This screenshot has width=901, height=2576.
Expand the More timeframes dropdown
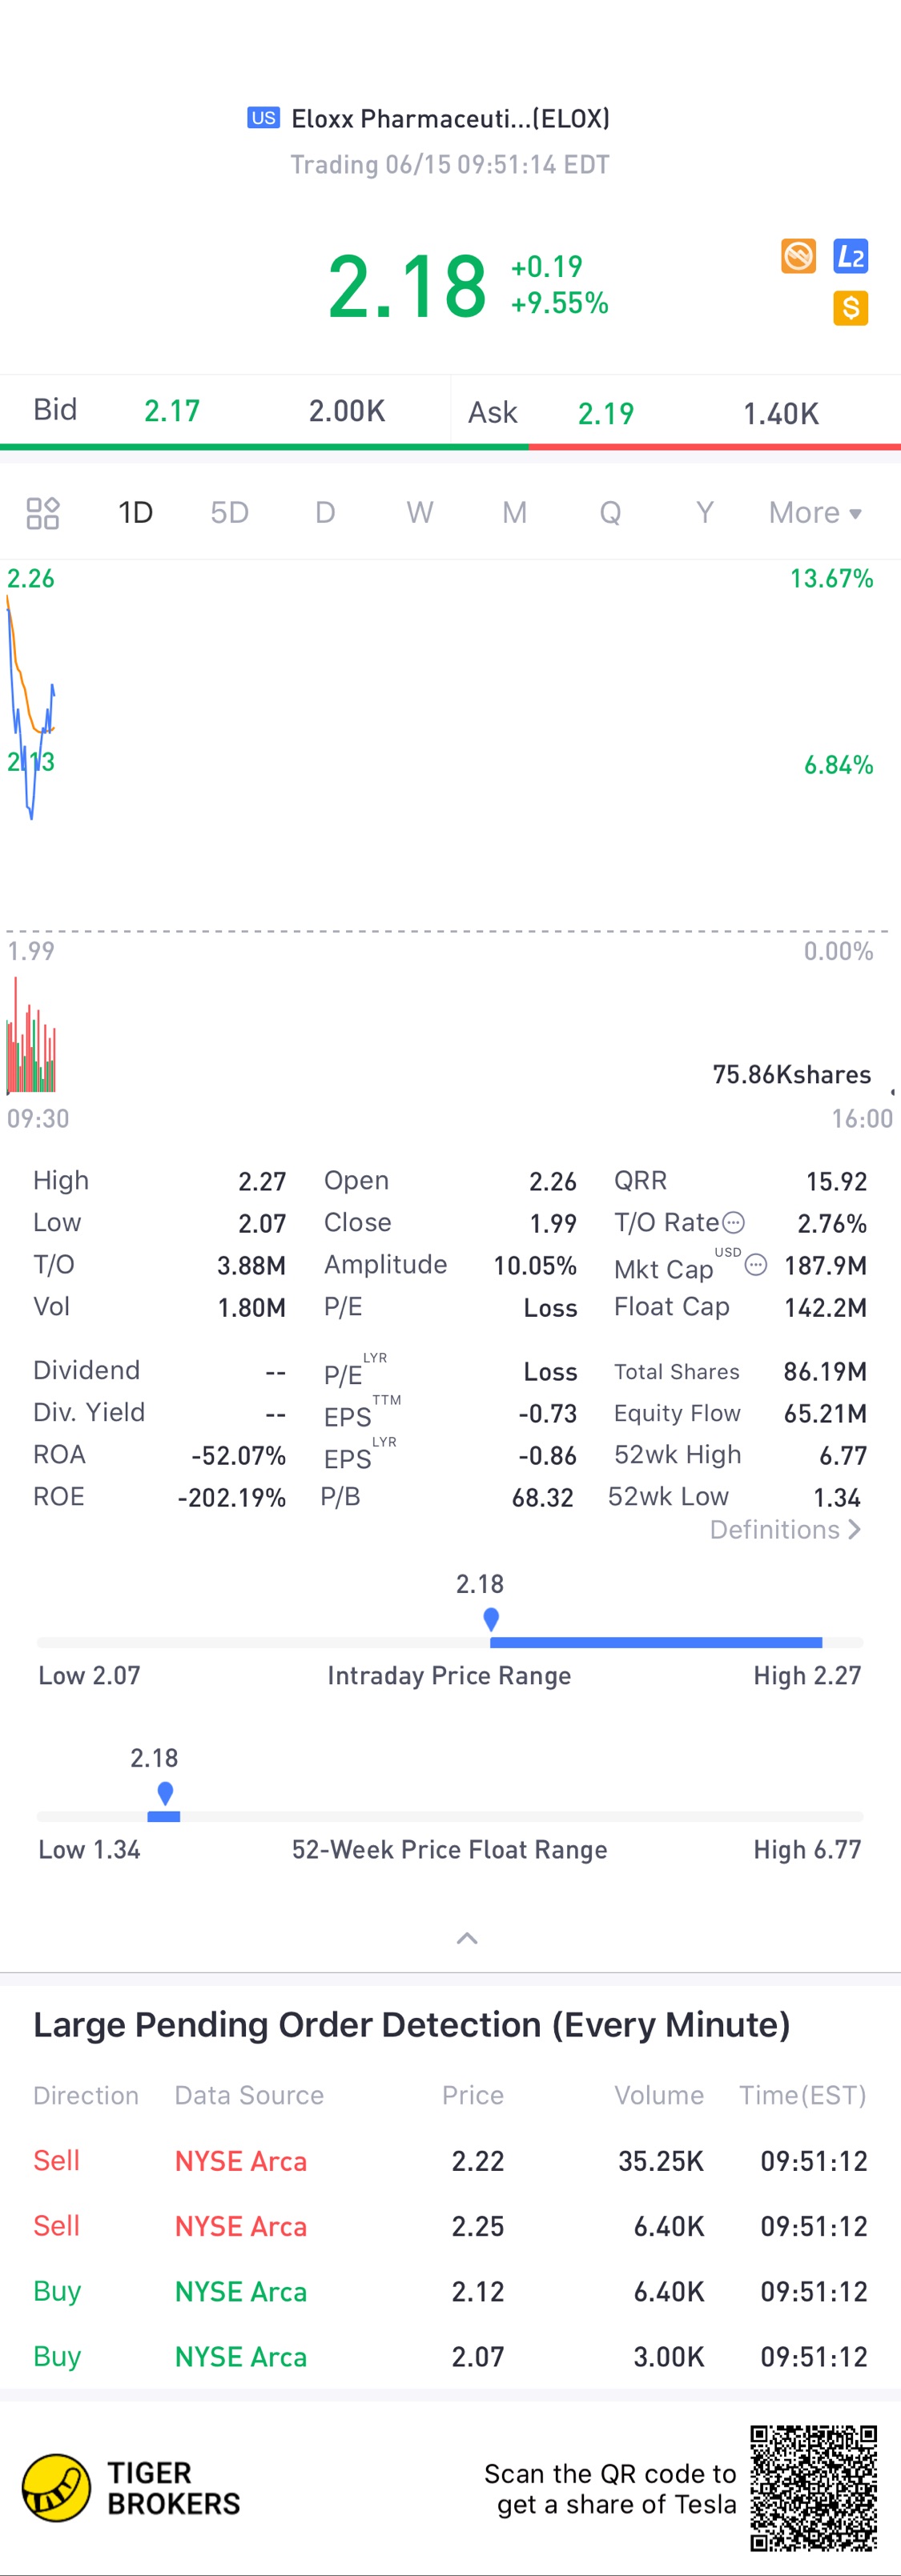[814, 513]
